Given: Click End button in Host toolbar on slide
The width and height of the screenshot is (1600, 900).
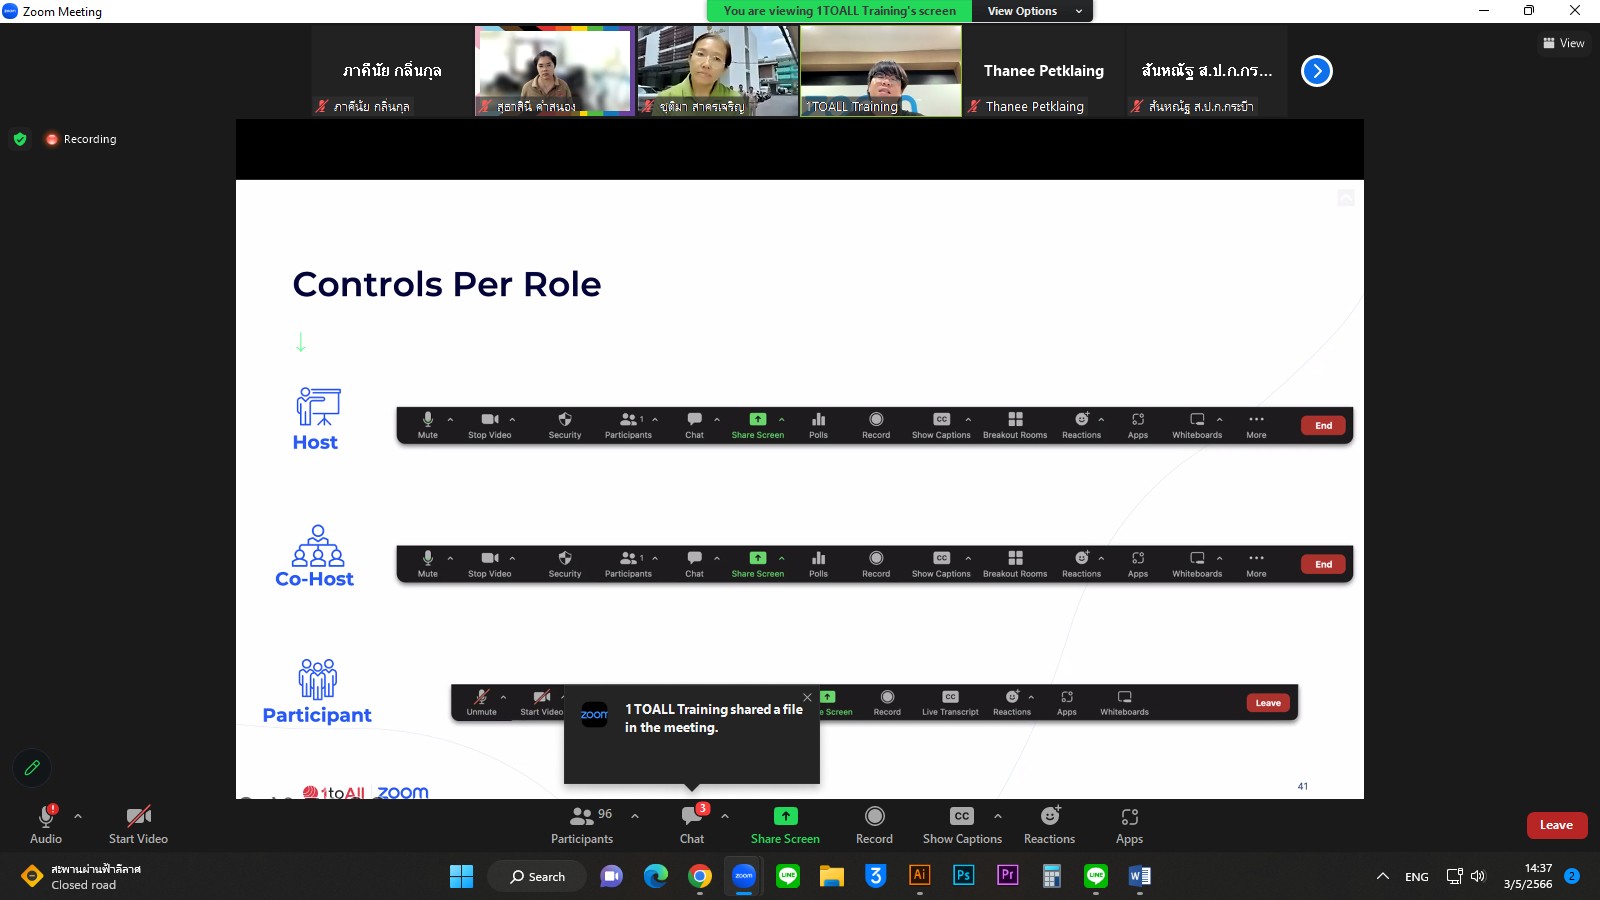Looking at the screenshot, I should (1323, 425).
